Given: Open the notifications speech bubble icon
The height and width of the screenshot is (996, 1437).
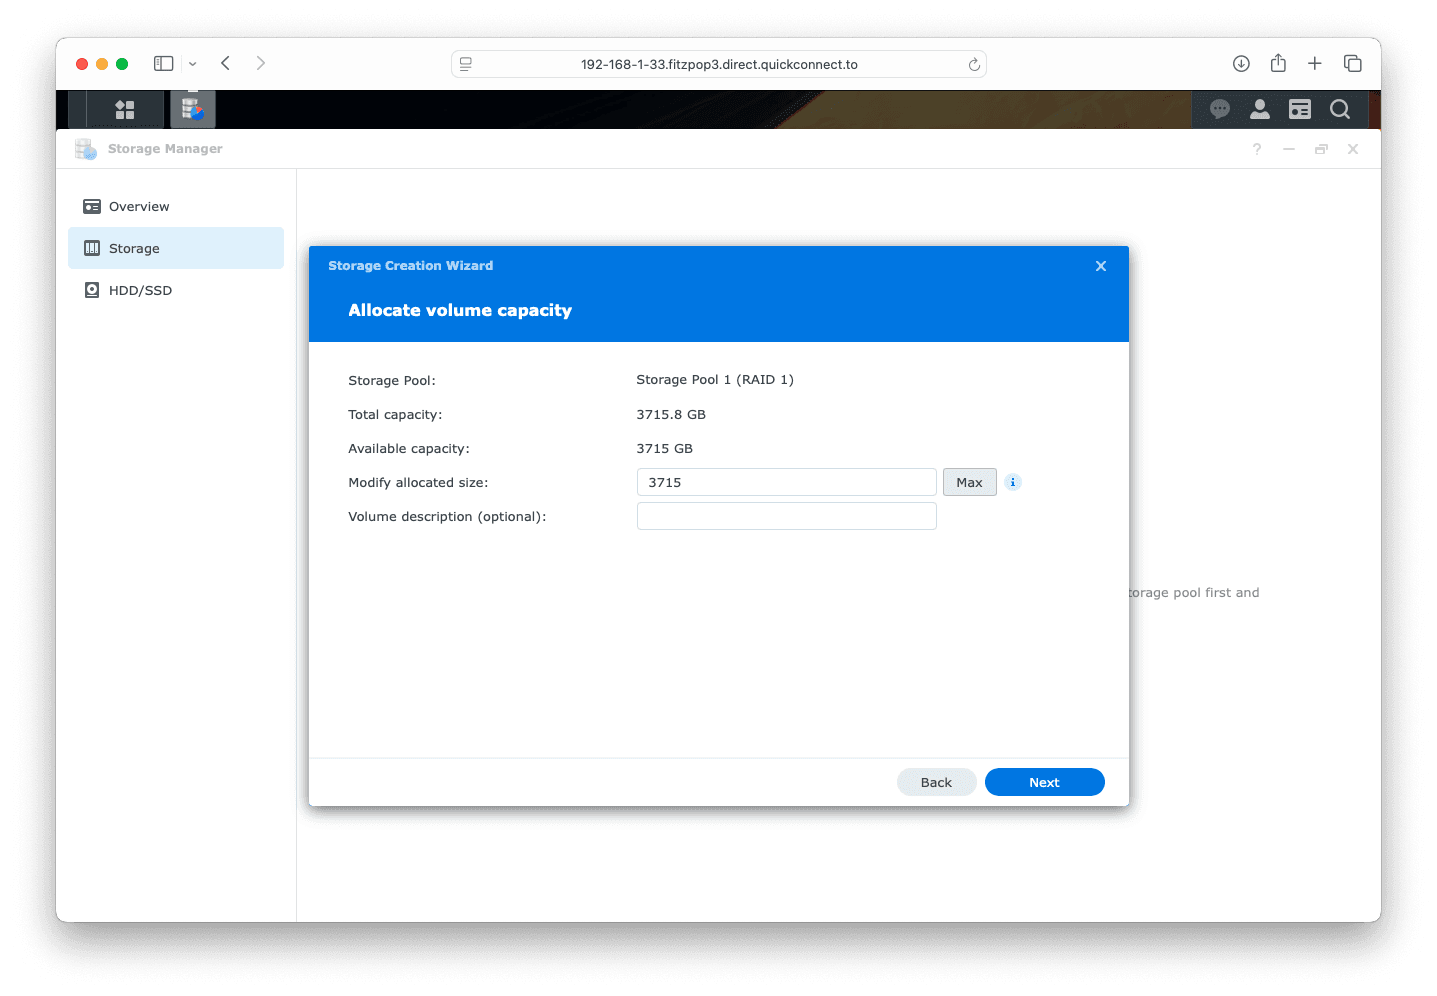Looking at the screenshot, I should pos(1219,110).
